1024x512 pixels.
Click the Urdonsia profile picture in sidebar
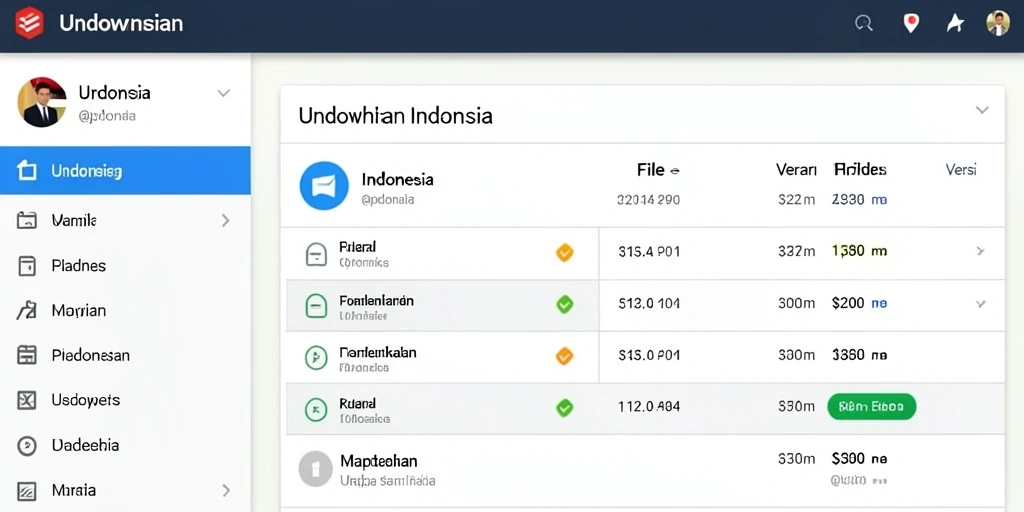pos(41,102)
